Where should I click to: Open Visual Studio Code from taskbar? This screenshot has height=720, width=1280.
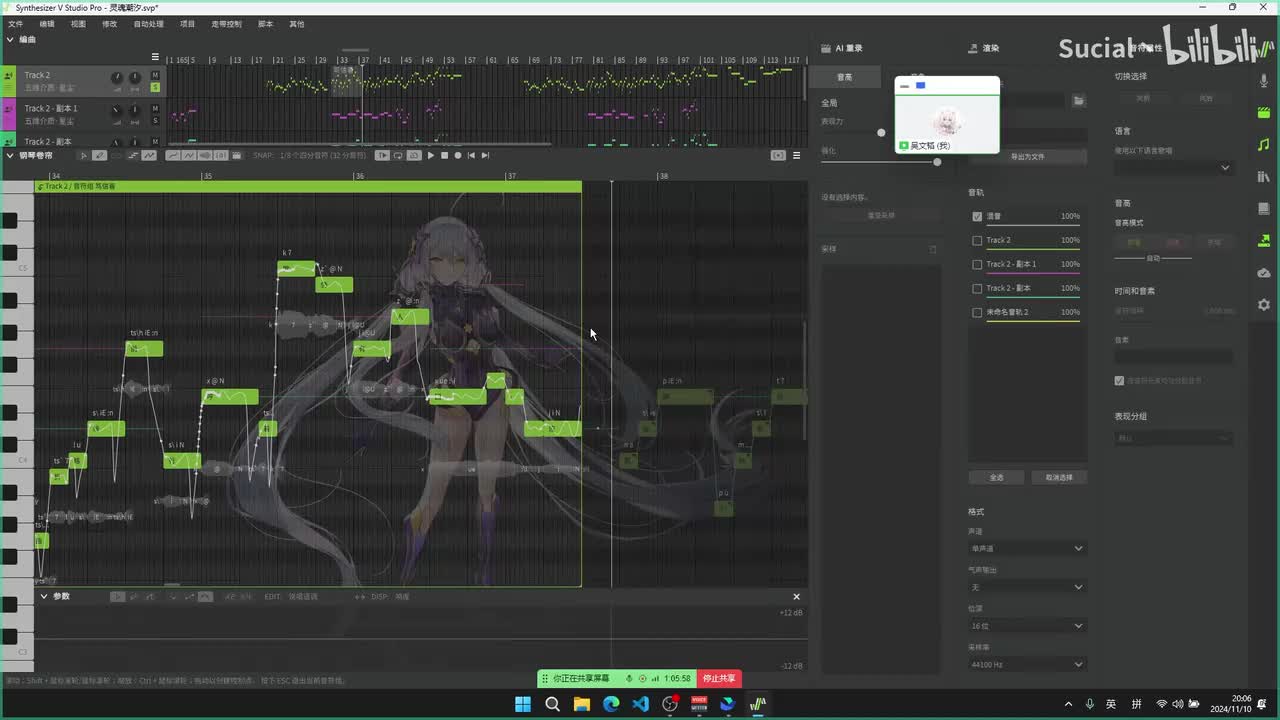[641, 704]
